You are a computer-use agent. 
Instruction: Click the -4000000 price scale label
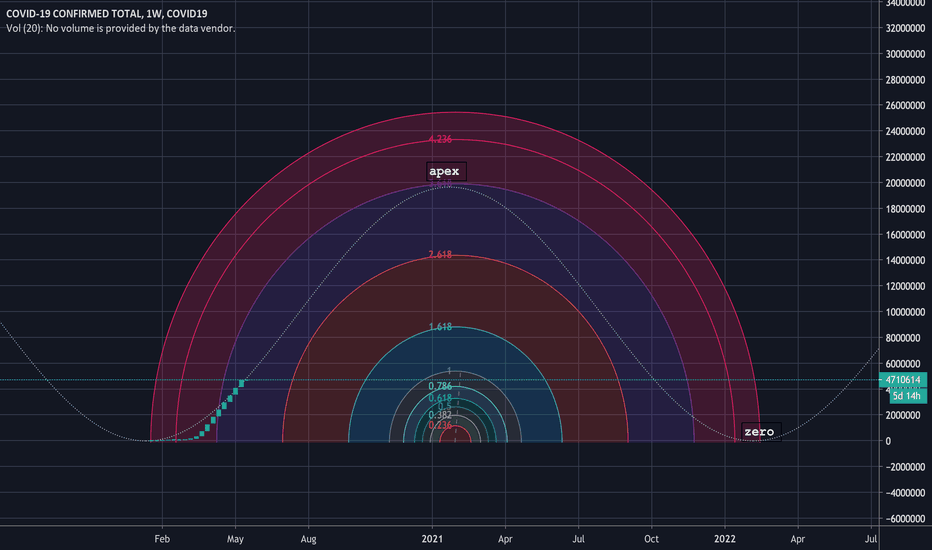coord(905,493)
